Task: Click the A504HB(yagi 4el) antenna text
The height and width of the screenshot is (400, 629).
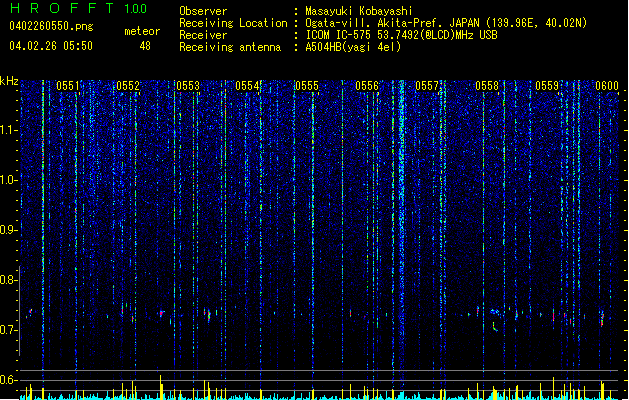Action: 353,47
